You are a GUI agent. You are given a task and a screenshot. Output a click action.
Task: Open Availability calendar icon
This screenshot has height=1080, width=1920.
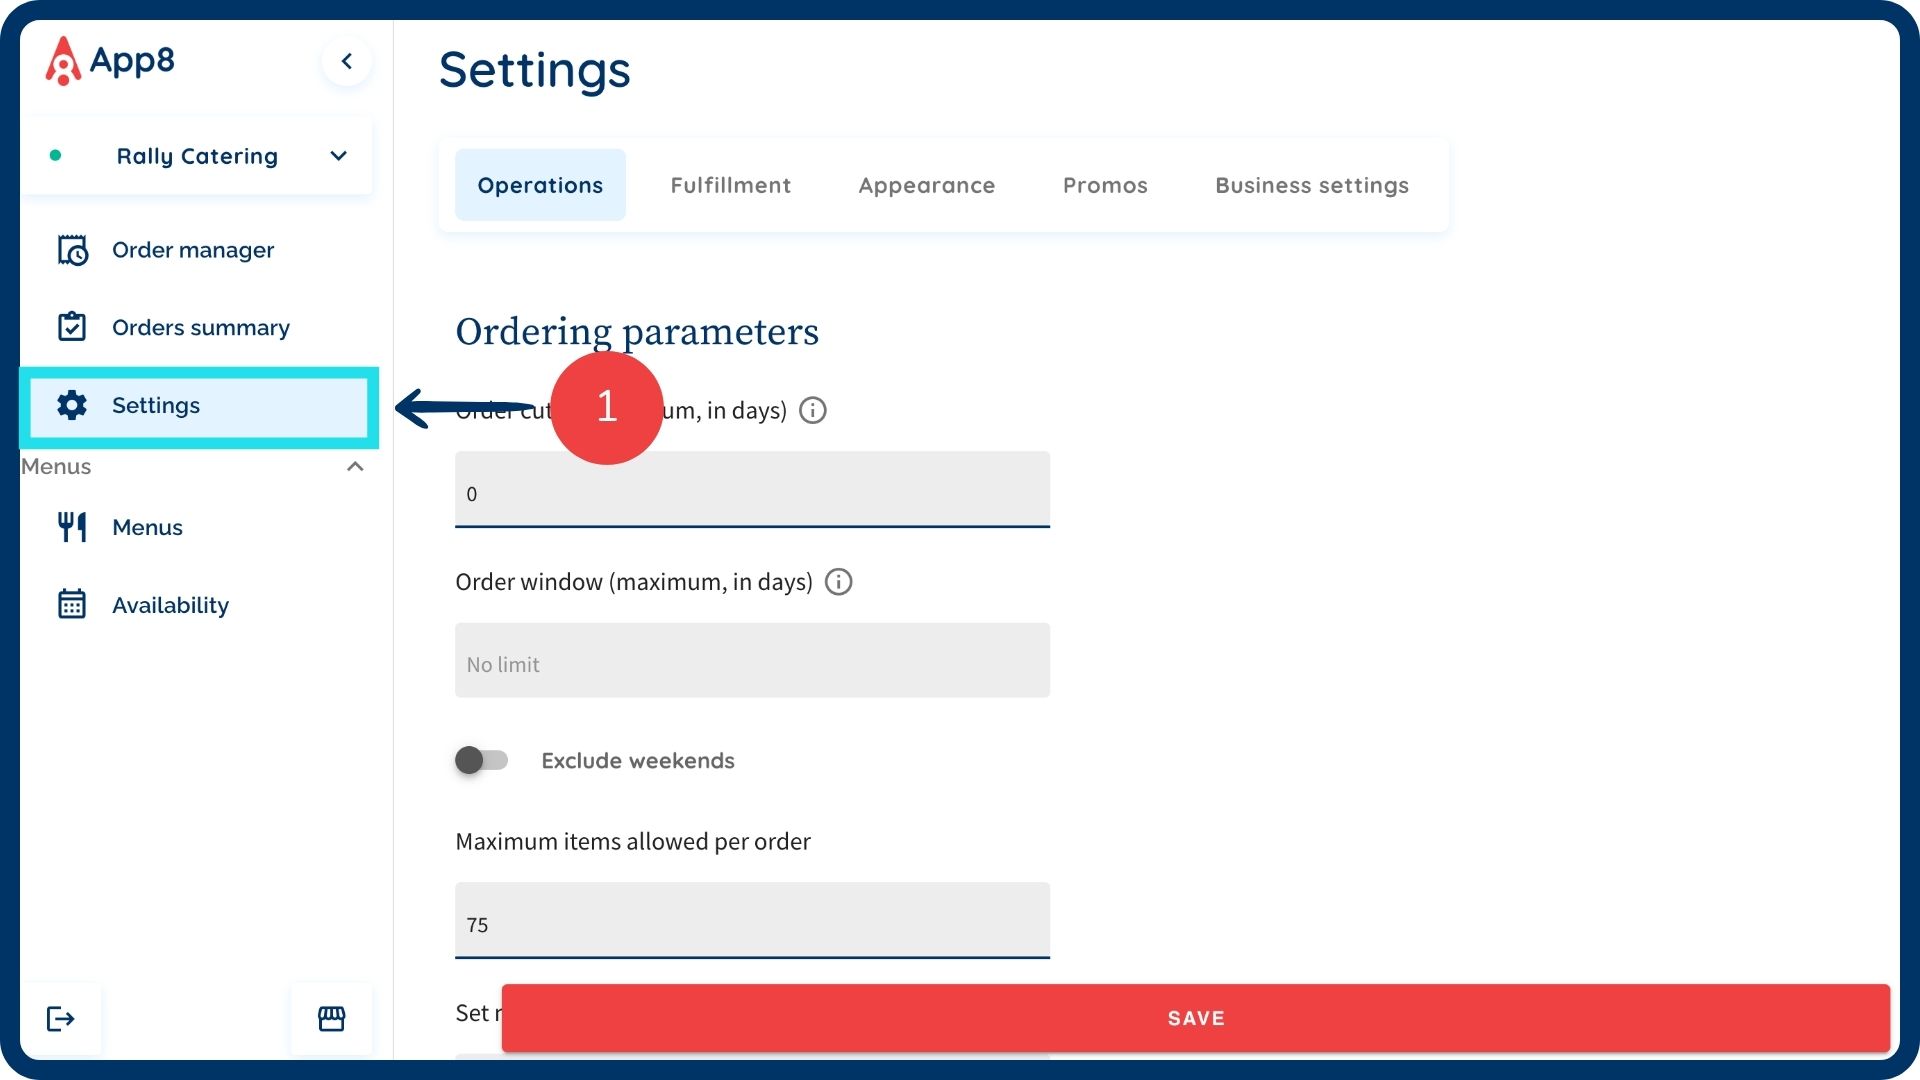[x=72, y=604]
